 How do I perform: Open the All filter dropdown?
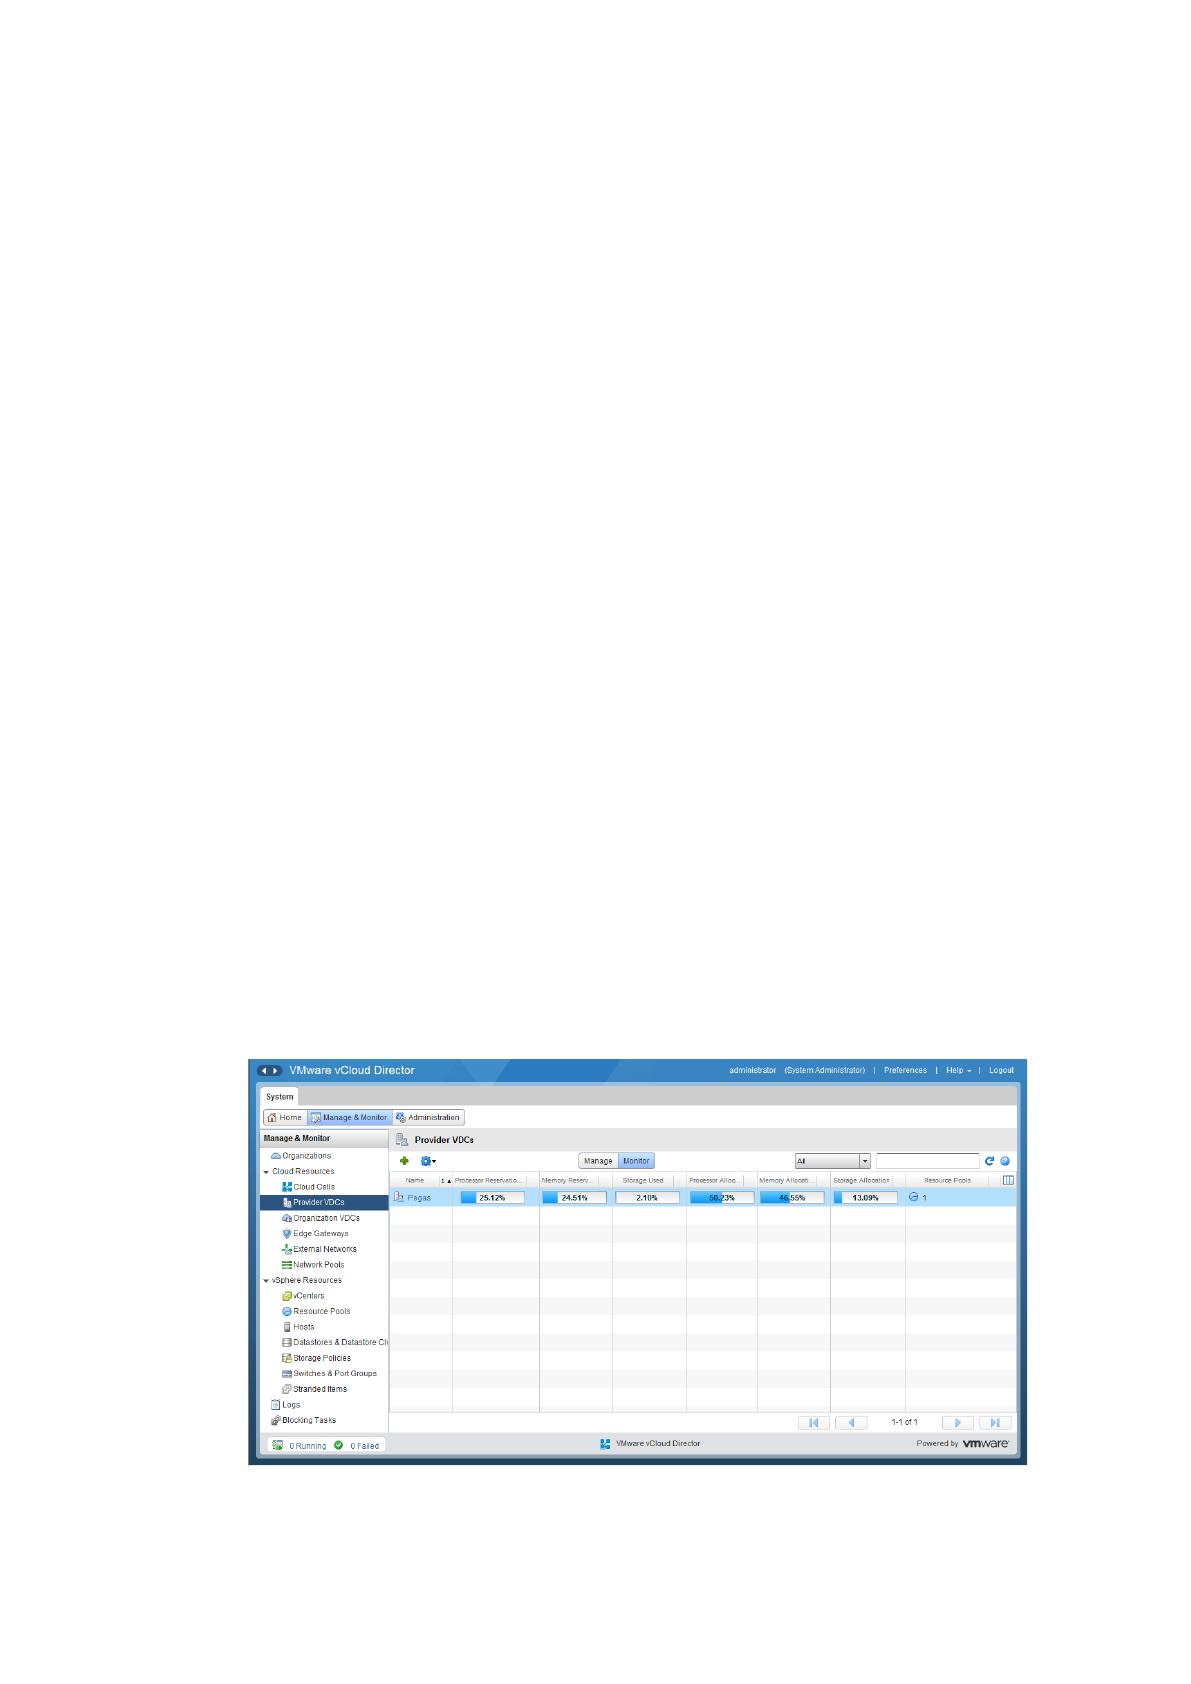point(833,1161)
